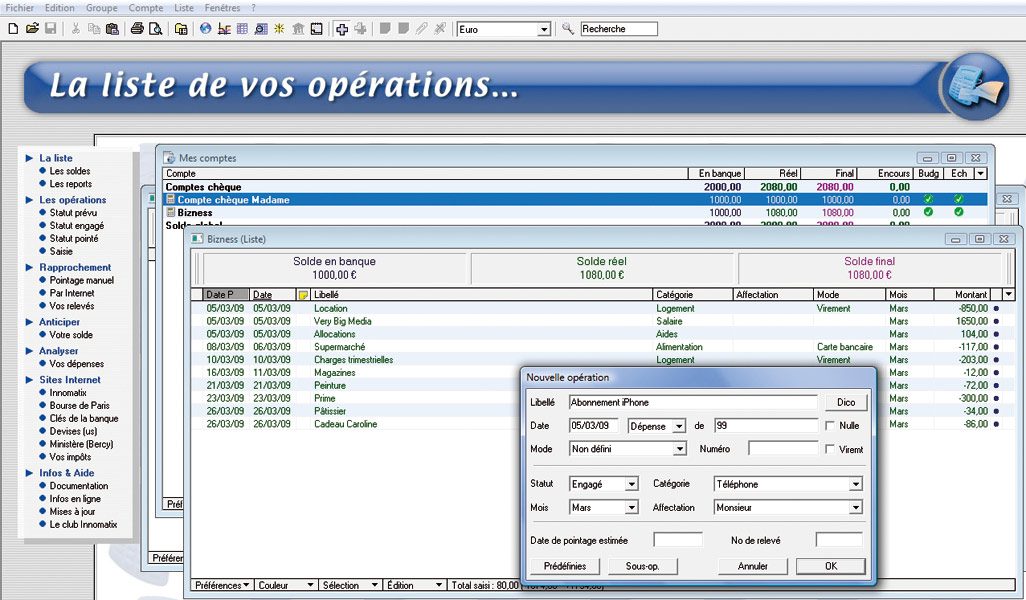Click the yellow note column header icon

point(303,295)
